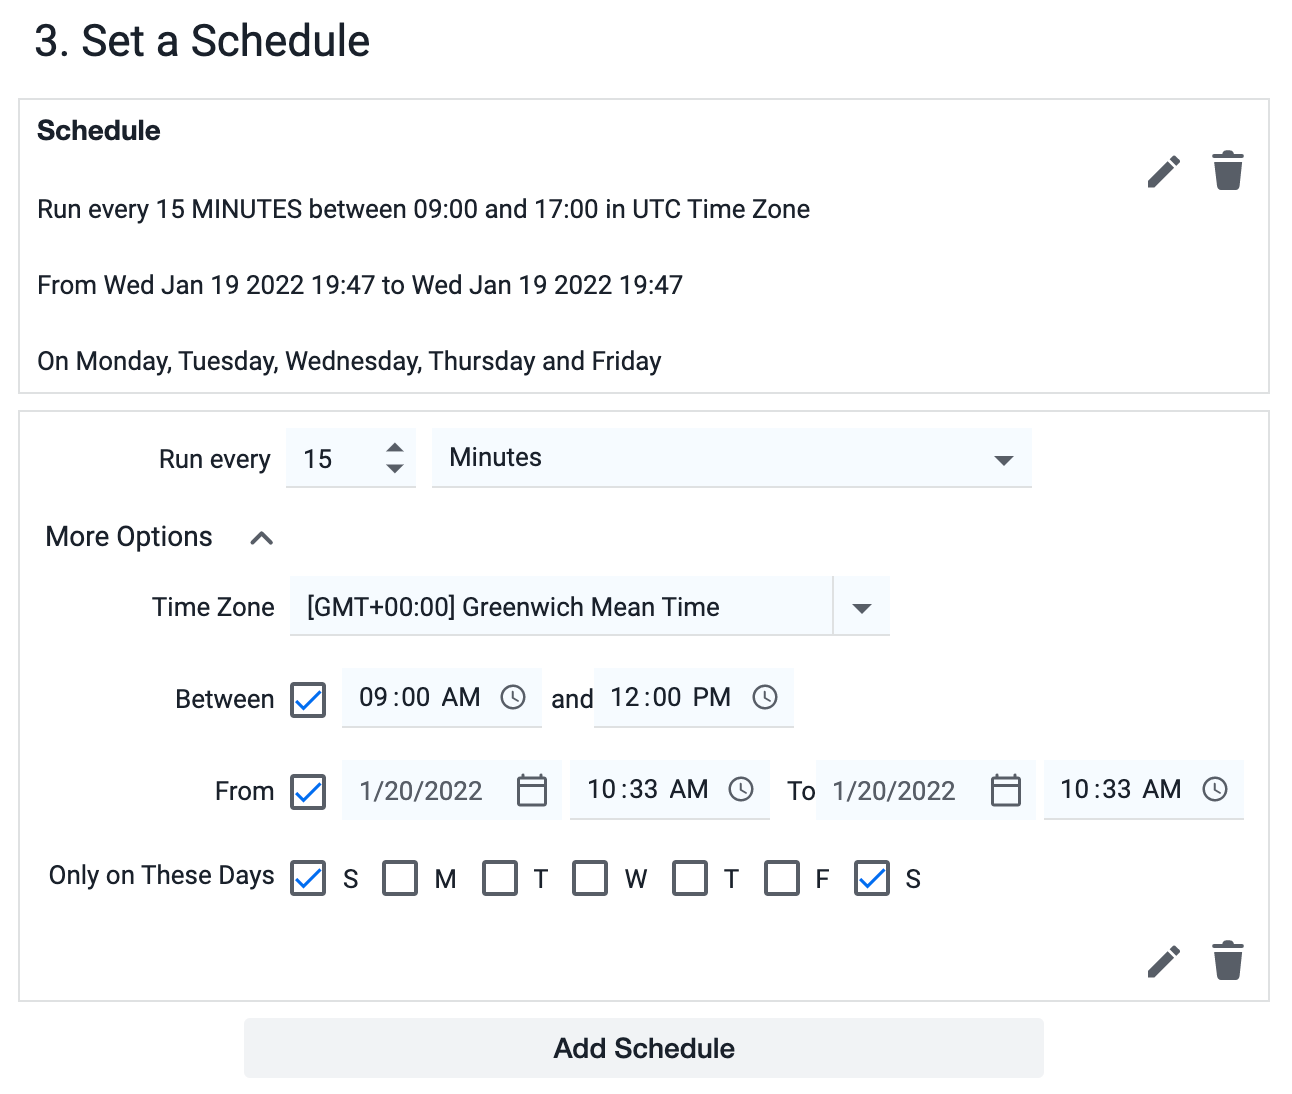1292x1094 pixels.
Task: Enable the Monday (M) checkbox
Action: pos(400,878)
